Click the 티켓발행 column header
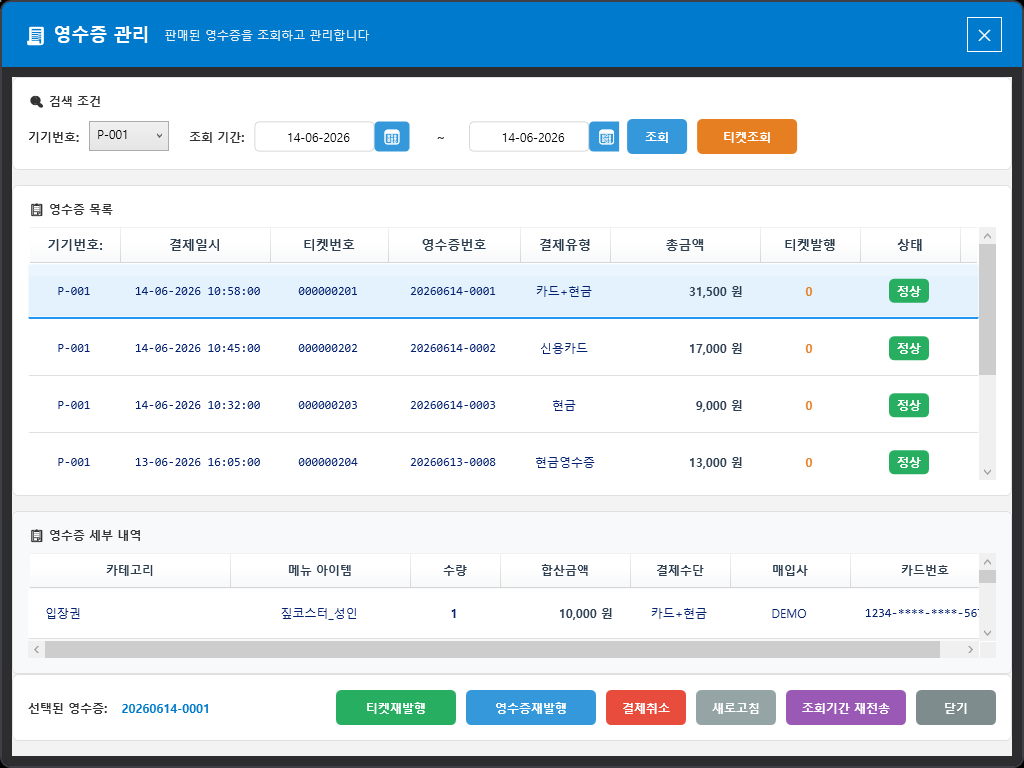 (810, 245)
